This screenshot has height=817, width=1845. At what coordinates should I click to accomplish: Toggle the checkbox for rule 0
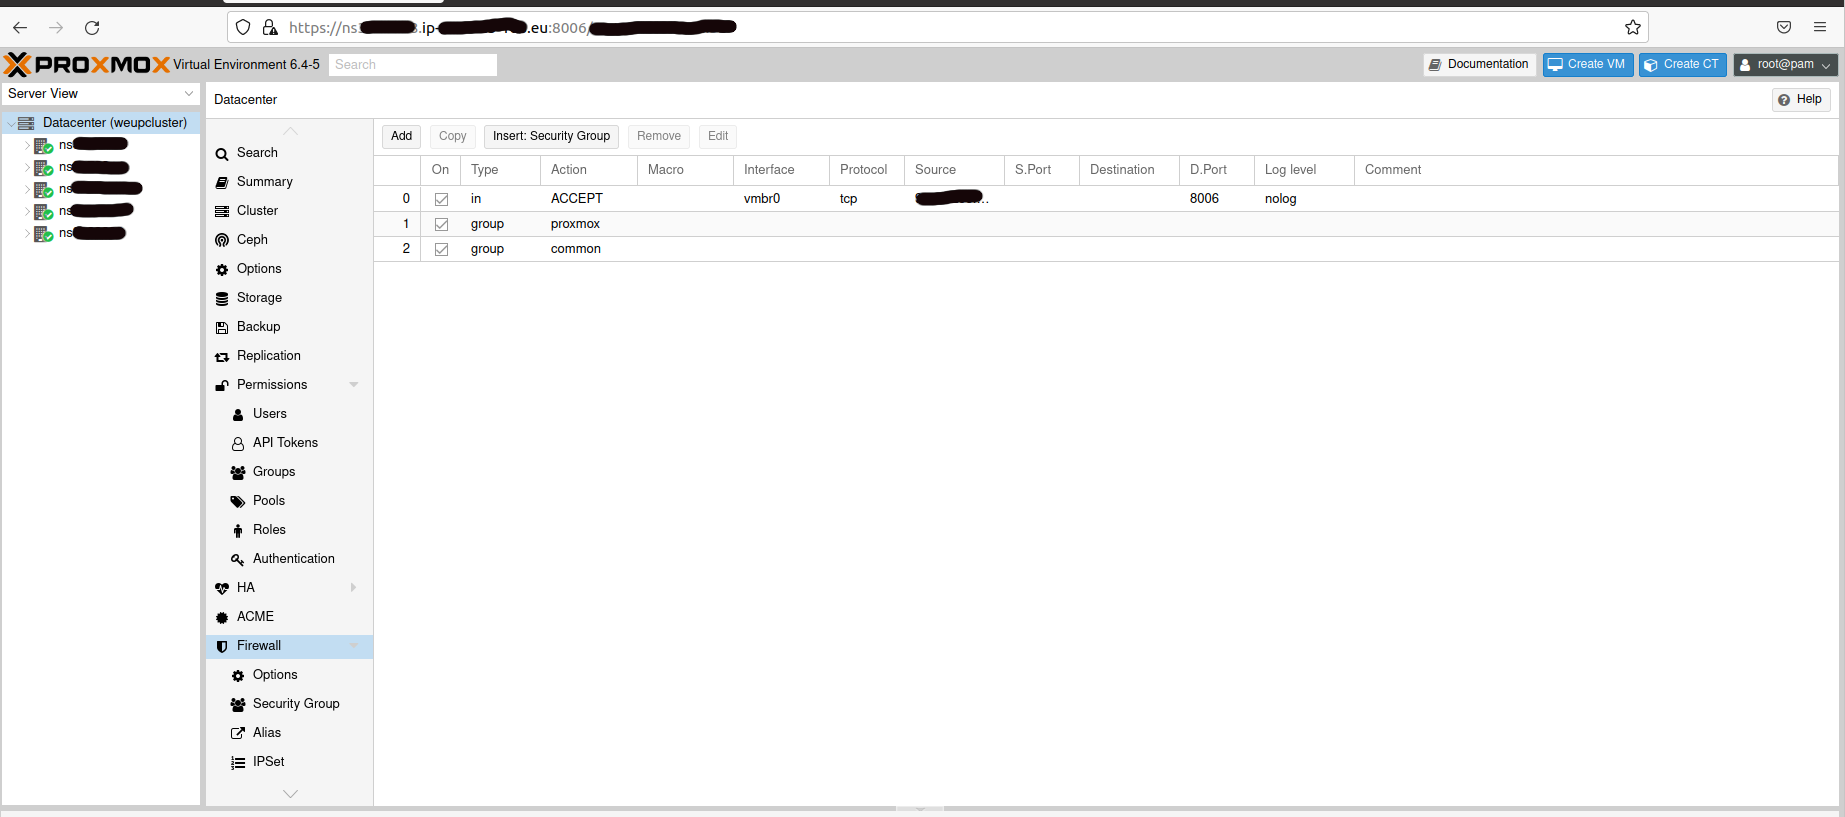pos(441,199)
